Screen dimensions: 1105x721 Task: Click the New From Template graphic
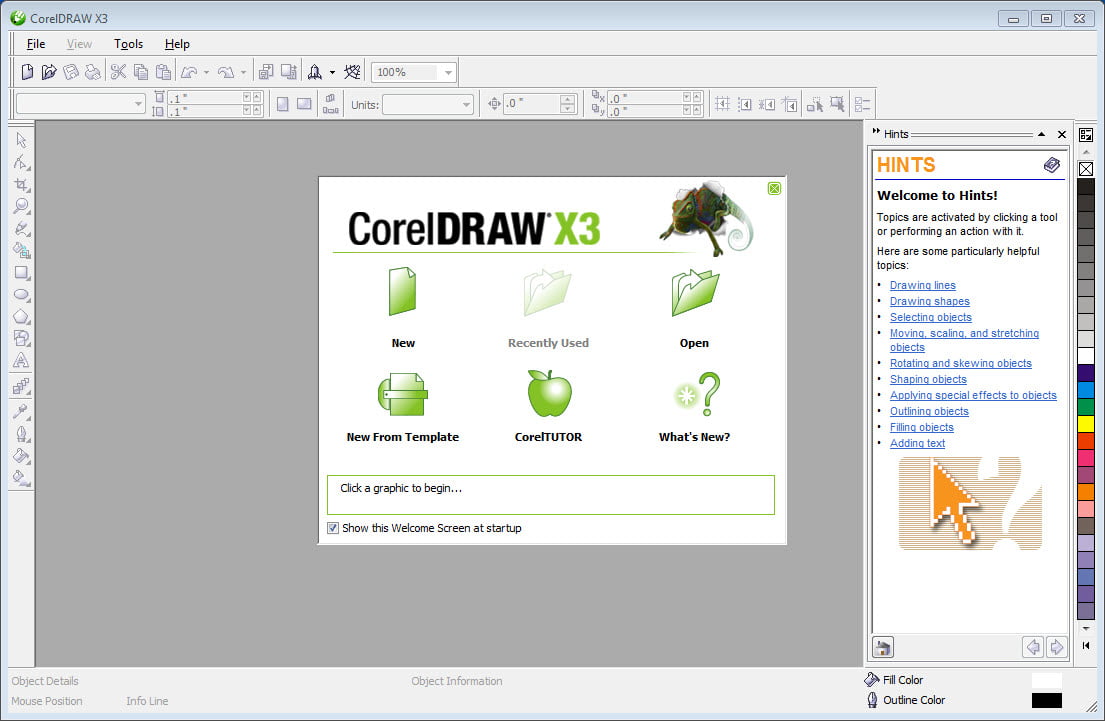click(x=402, y=395)
